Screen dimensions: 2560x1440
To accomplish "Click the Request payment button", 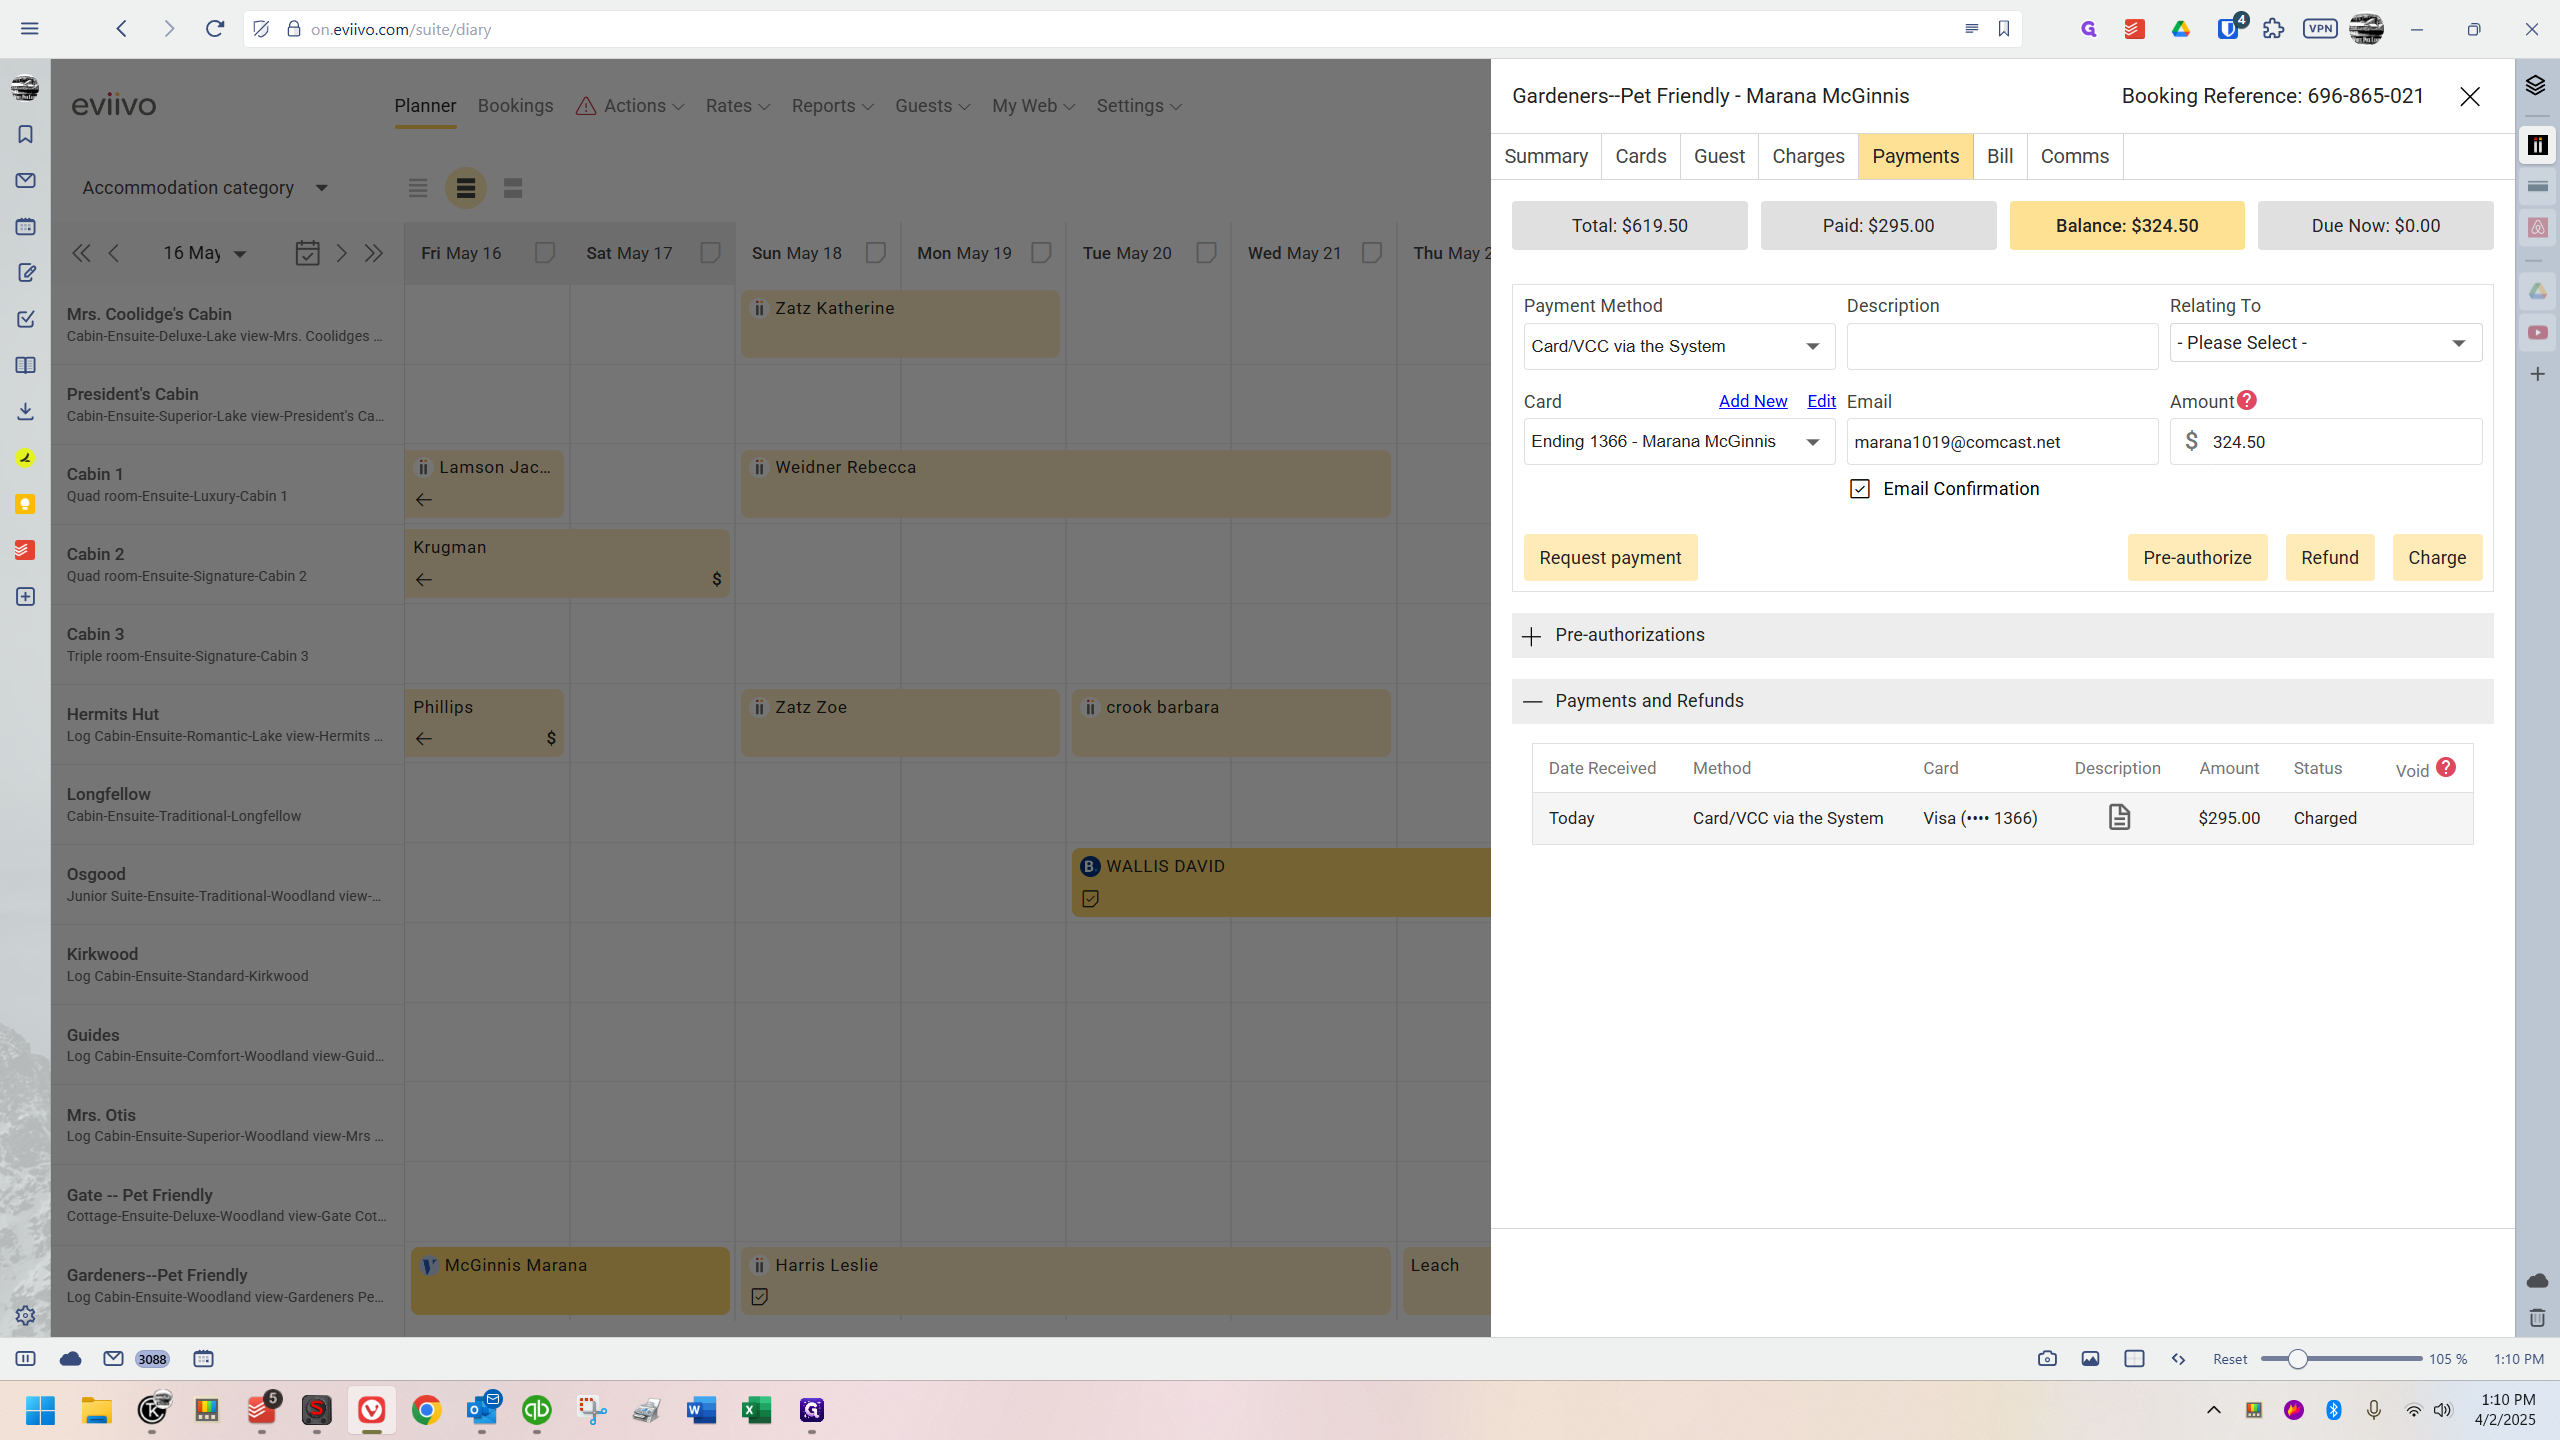I will tap(1610, 557).
